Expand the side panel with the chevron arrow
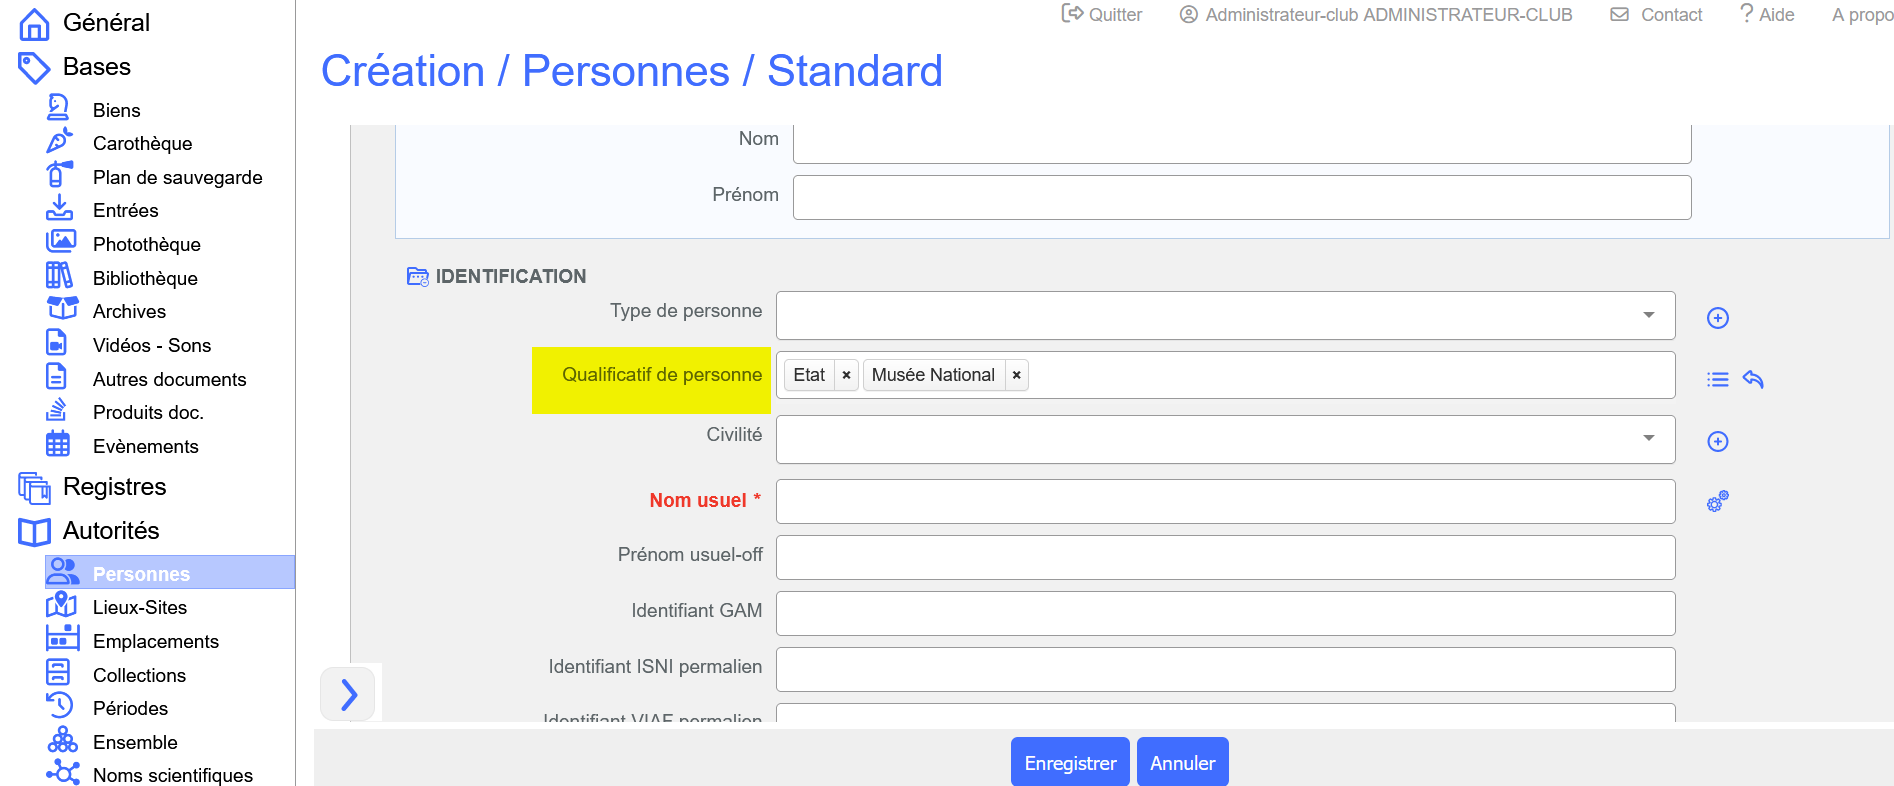The image size is (1894, 786). pos(348,694)
